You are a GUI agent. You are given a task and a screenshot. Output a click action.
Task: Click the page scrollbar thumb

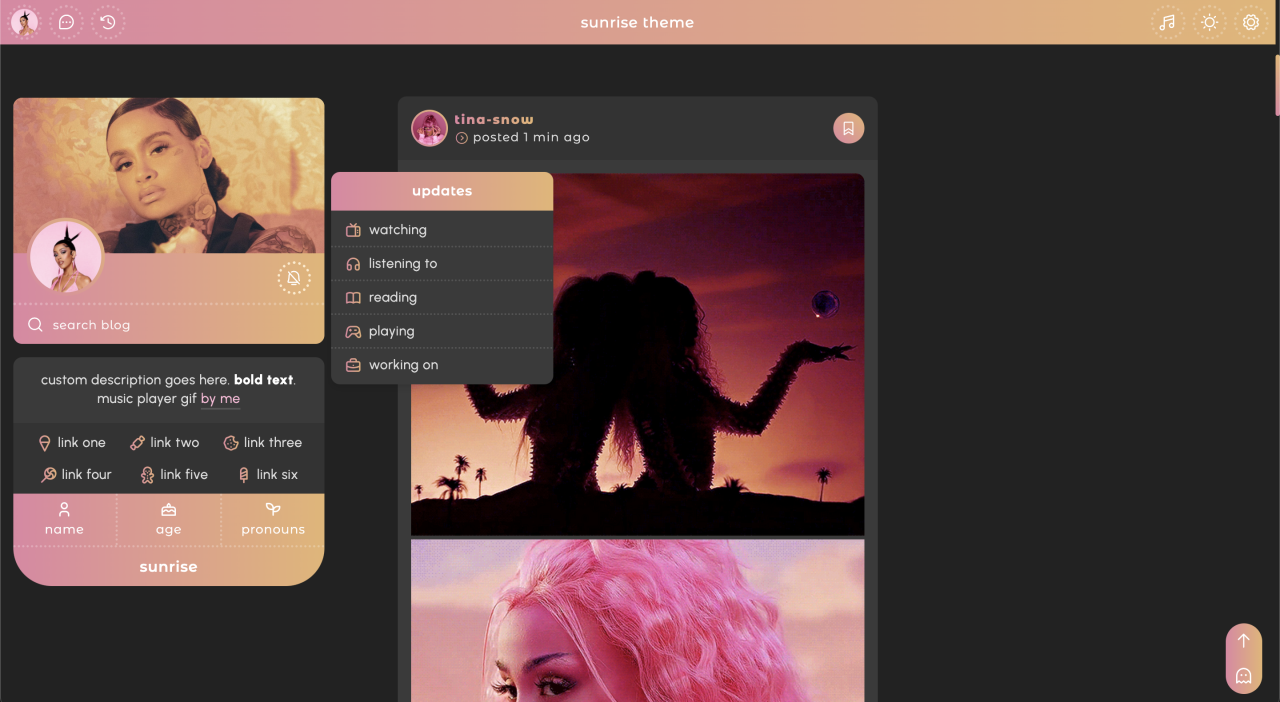pos(1276,84)
